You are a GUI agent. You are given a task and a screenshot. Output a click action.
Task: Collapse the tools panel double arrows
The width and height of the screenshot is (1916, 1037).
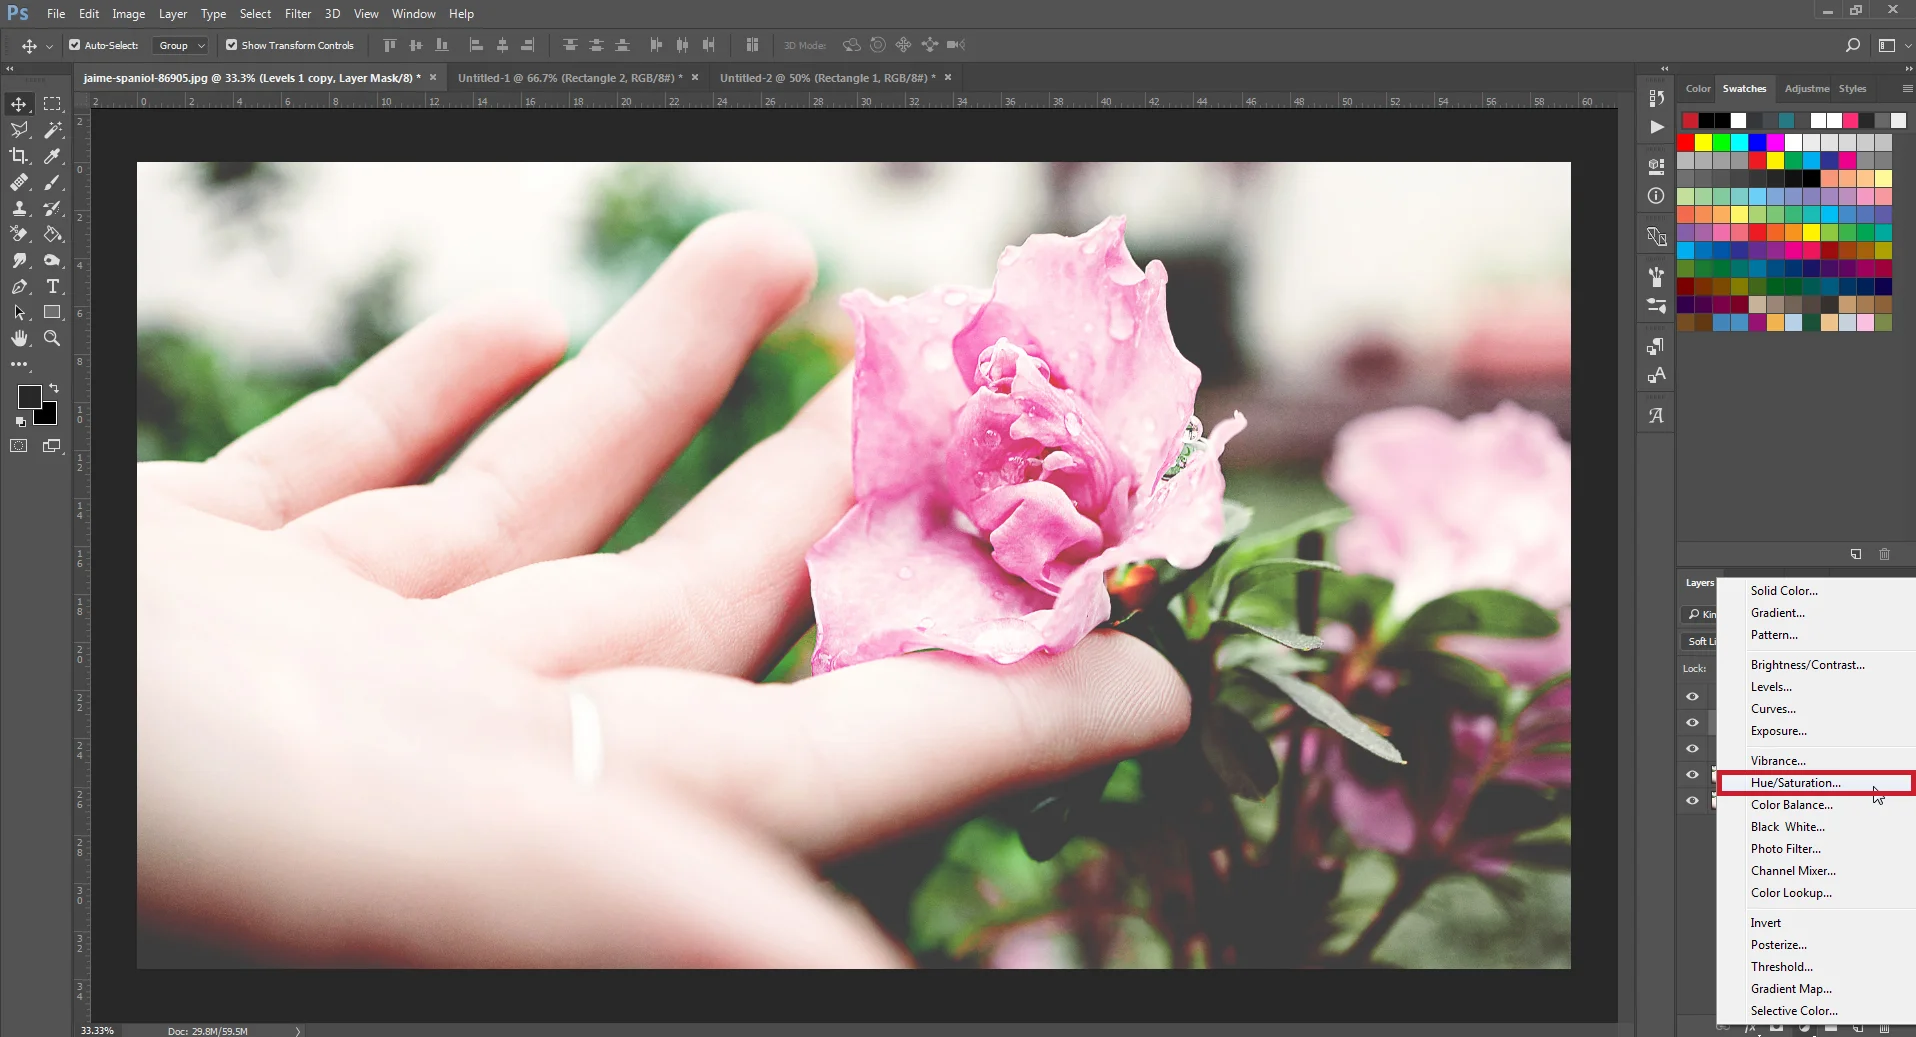click(10, 69)
